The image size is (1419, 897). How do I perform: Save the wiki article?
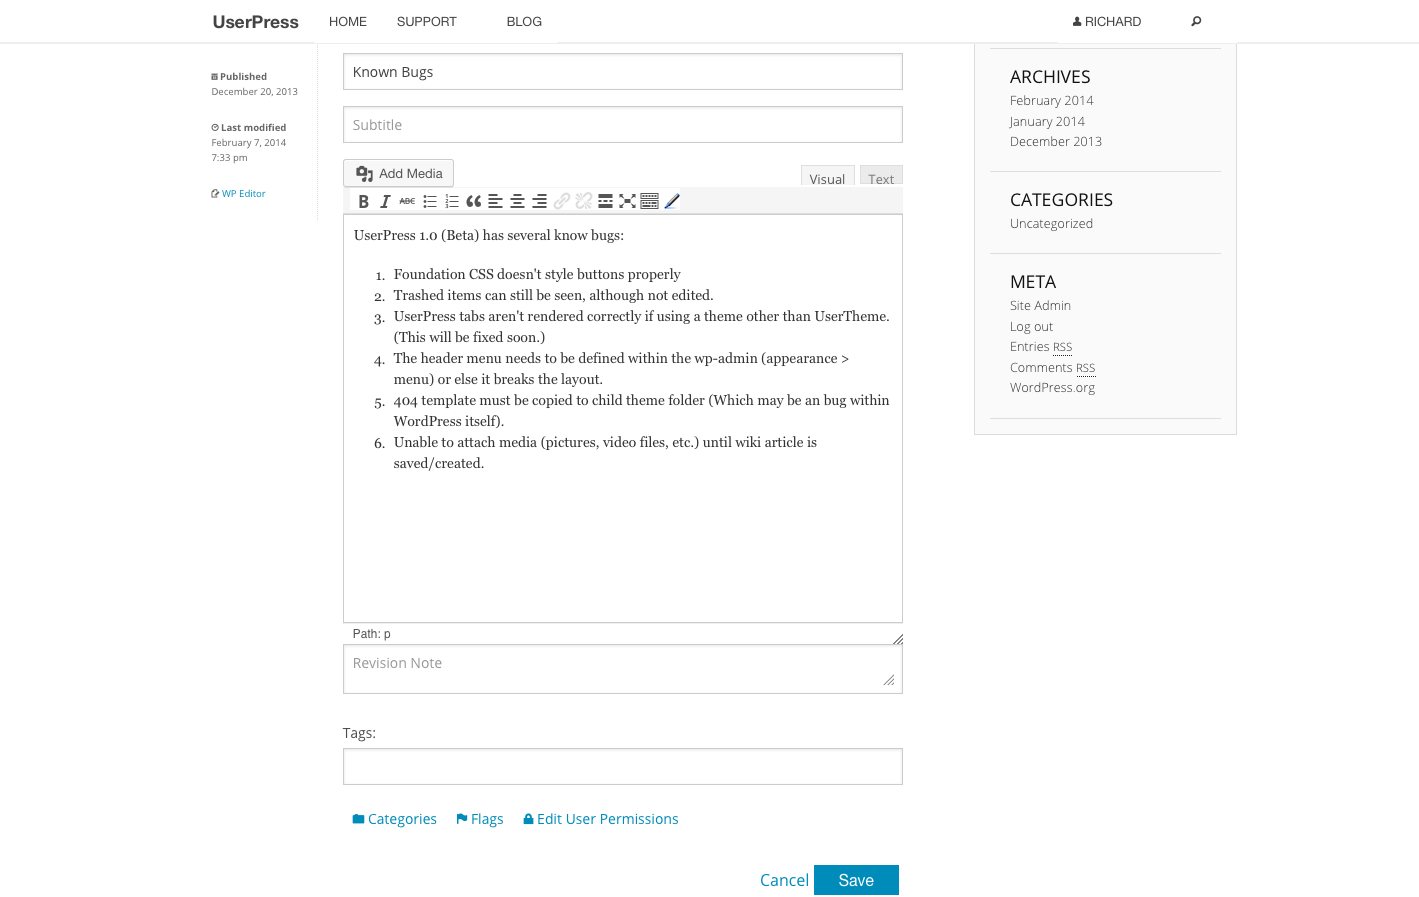point(856,880)
